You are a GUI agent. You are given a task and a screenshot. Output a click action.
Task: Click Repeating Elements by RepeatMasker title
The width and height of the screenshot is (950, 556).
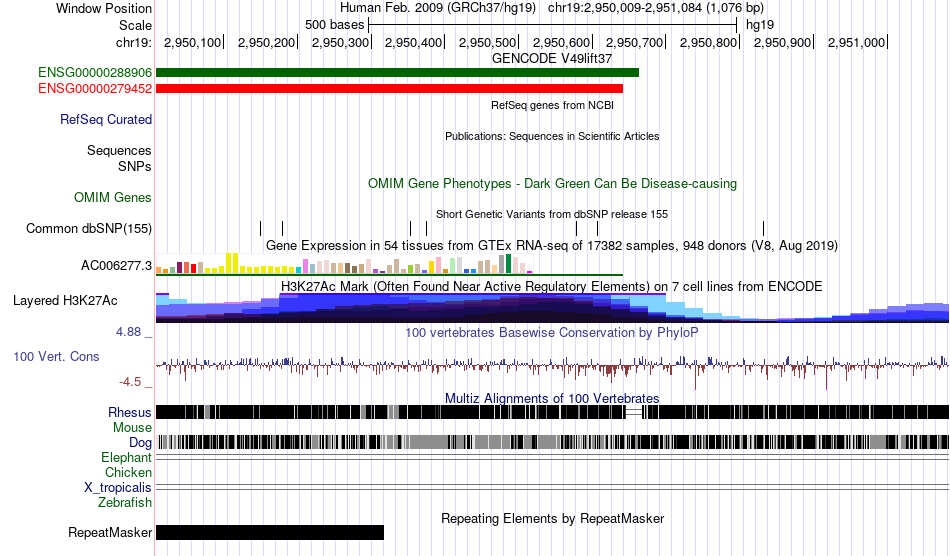[553, 518]
